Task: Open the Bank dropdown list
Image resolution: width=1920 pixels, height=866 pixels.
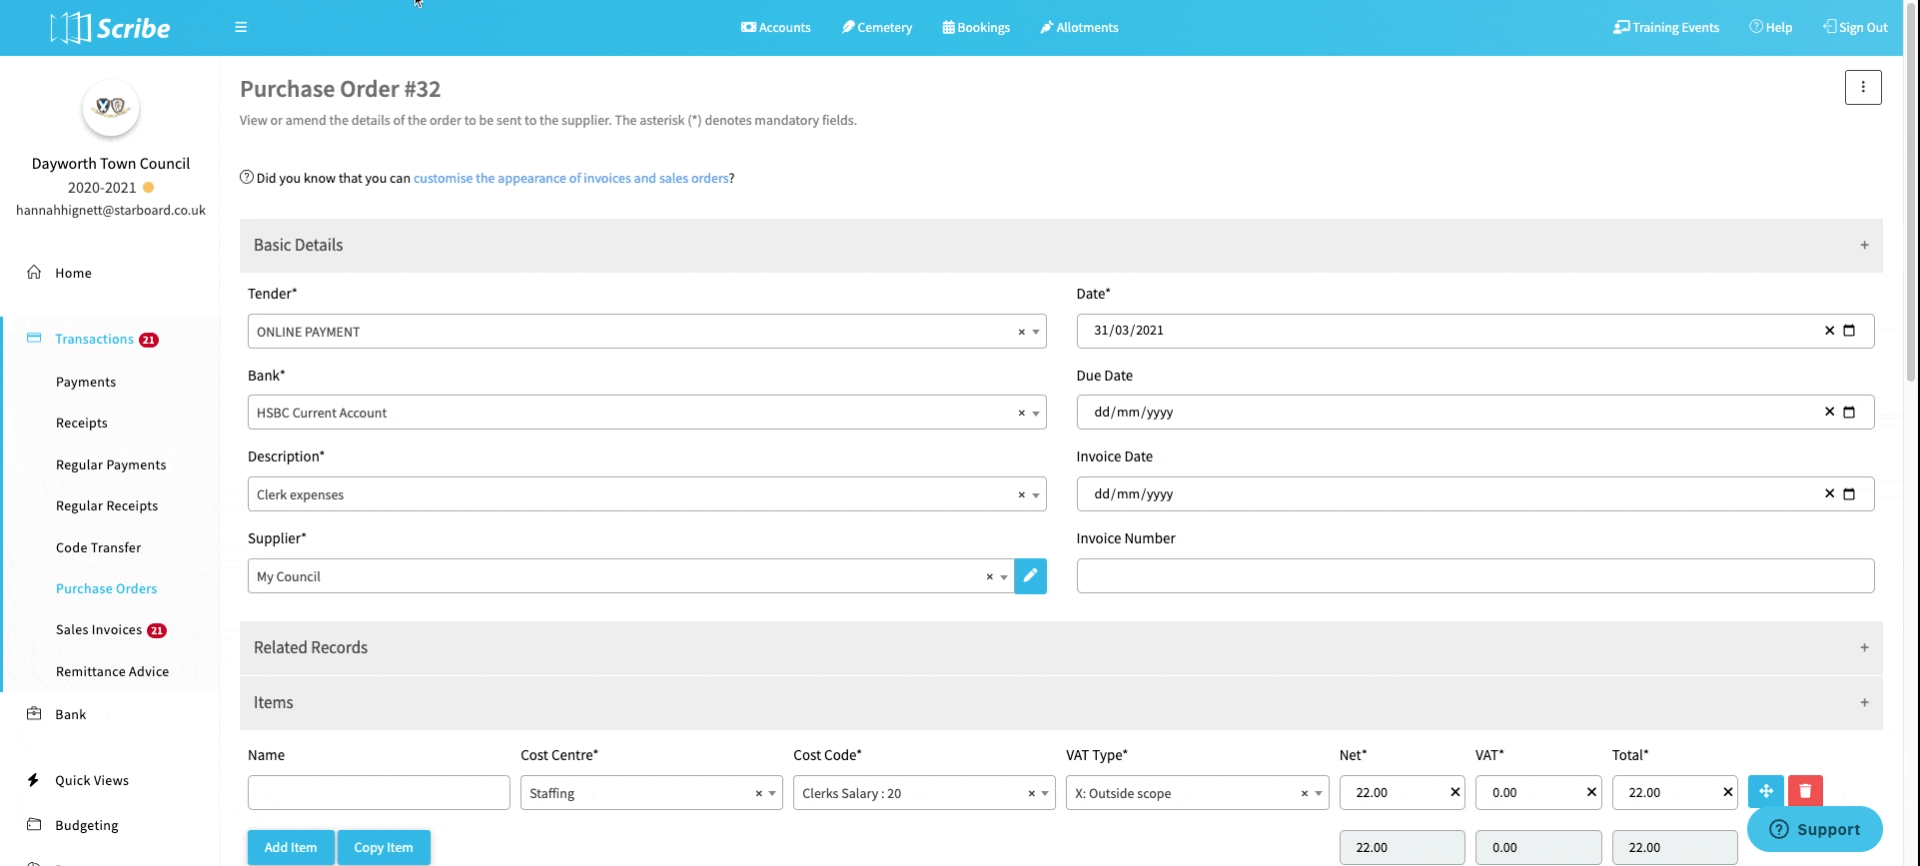Action: [1036, 413]
